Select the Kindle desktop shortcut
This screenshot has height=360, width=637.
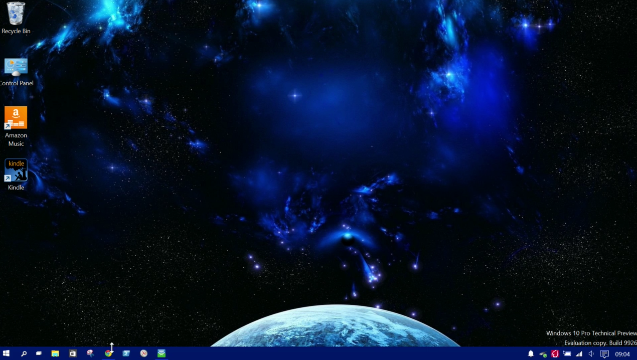click(16, 174)
